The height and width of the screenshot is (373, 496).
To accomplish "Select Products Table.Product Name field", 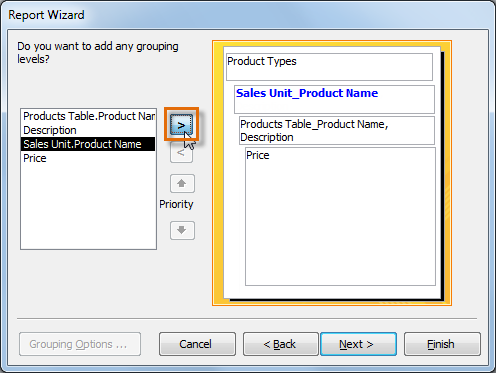I will pyautogui.click(x=88, y=116).
